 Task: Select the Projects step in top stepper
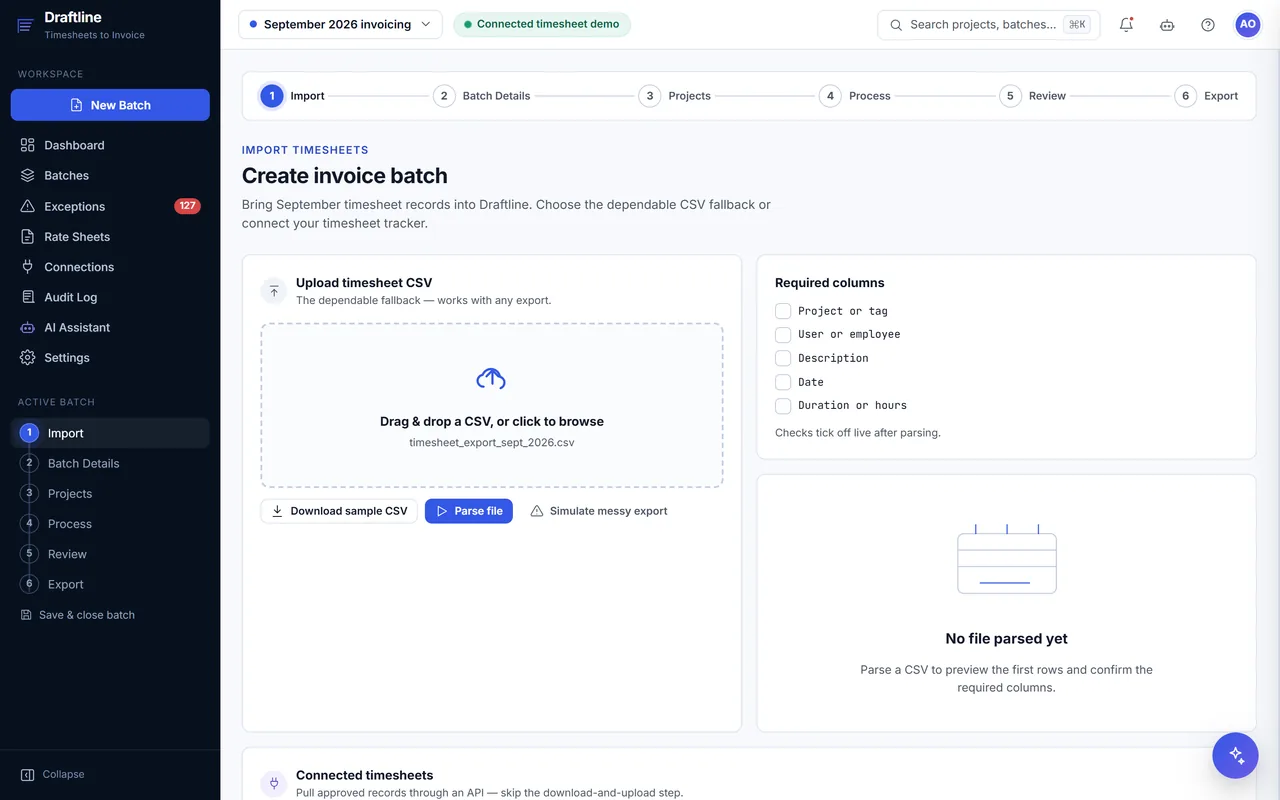675,96
